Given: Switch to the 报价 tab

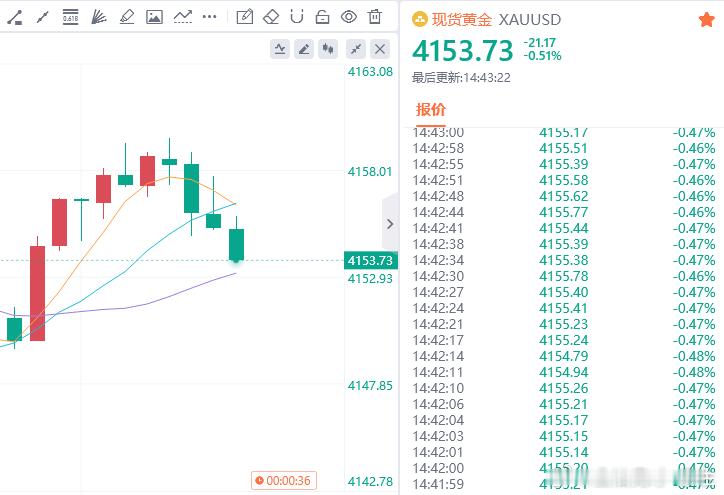Looking at the screenshot, I should click(430, 109).
